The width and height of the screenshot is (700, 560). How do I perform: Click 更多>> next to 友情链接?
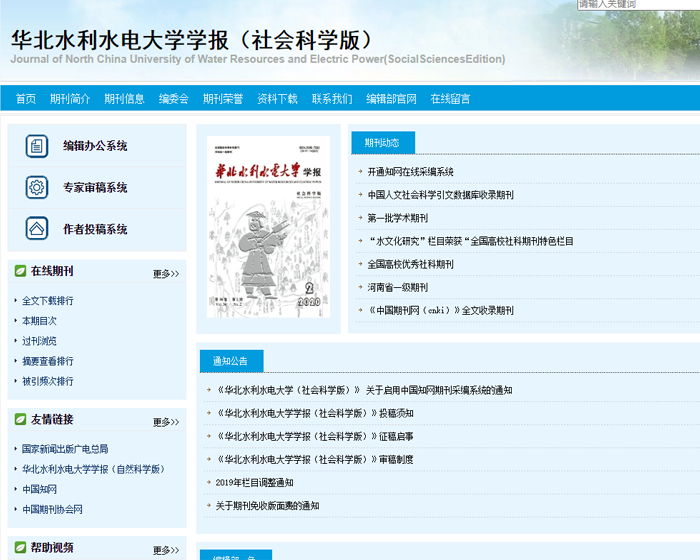click(x=166, y=422)
